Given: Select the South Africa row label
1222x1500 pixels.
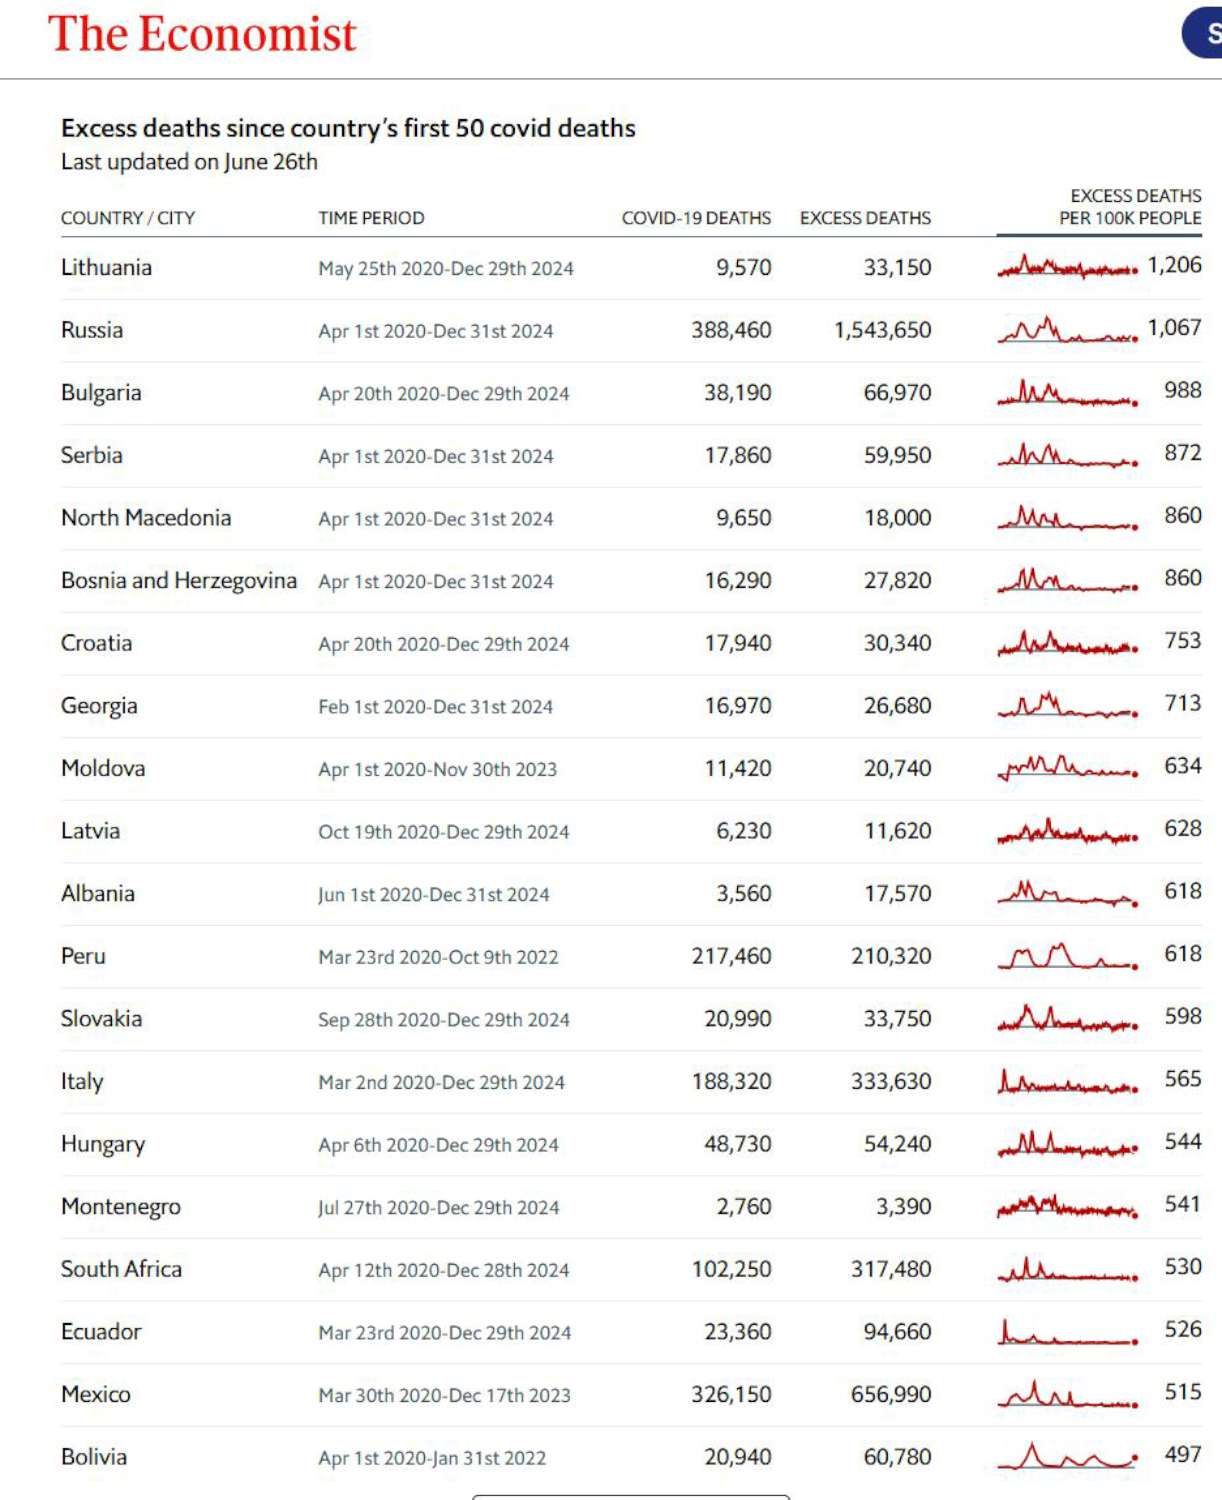Looking at the screenshot, I should (121, 1270).
